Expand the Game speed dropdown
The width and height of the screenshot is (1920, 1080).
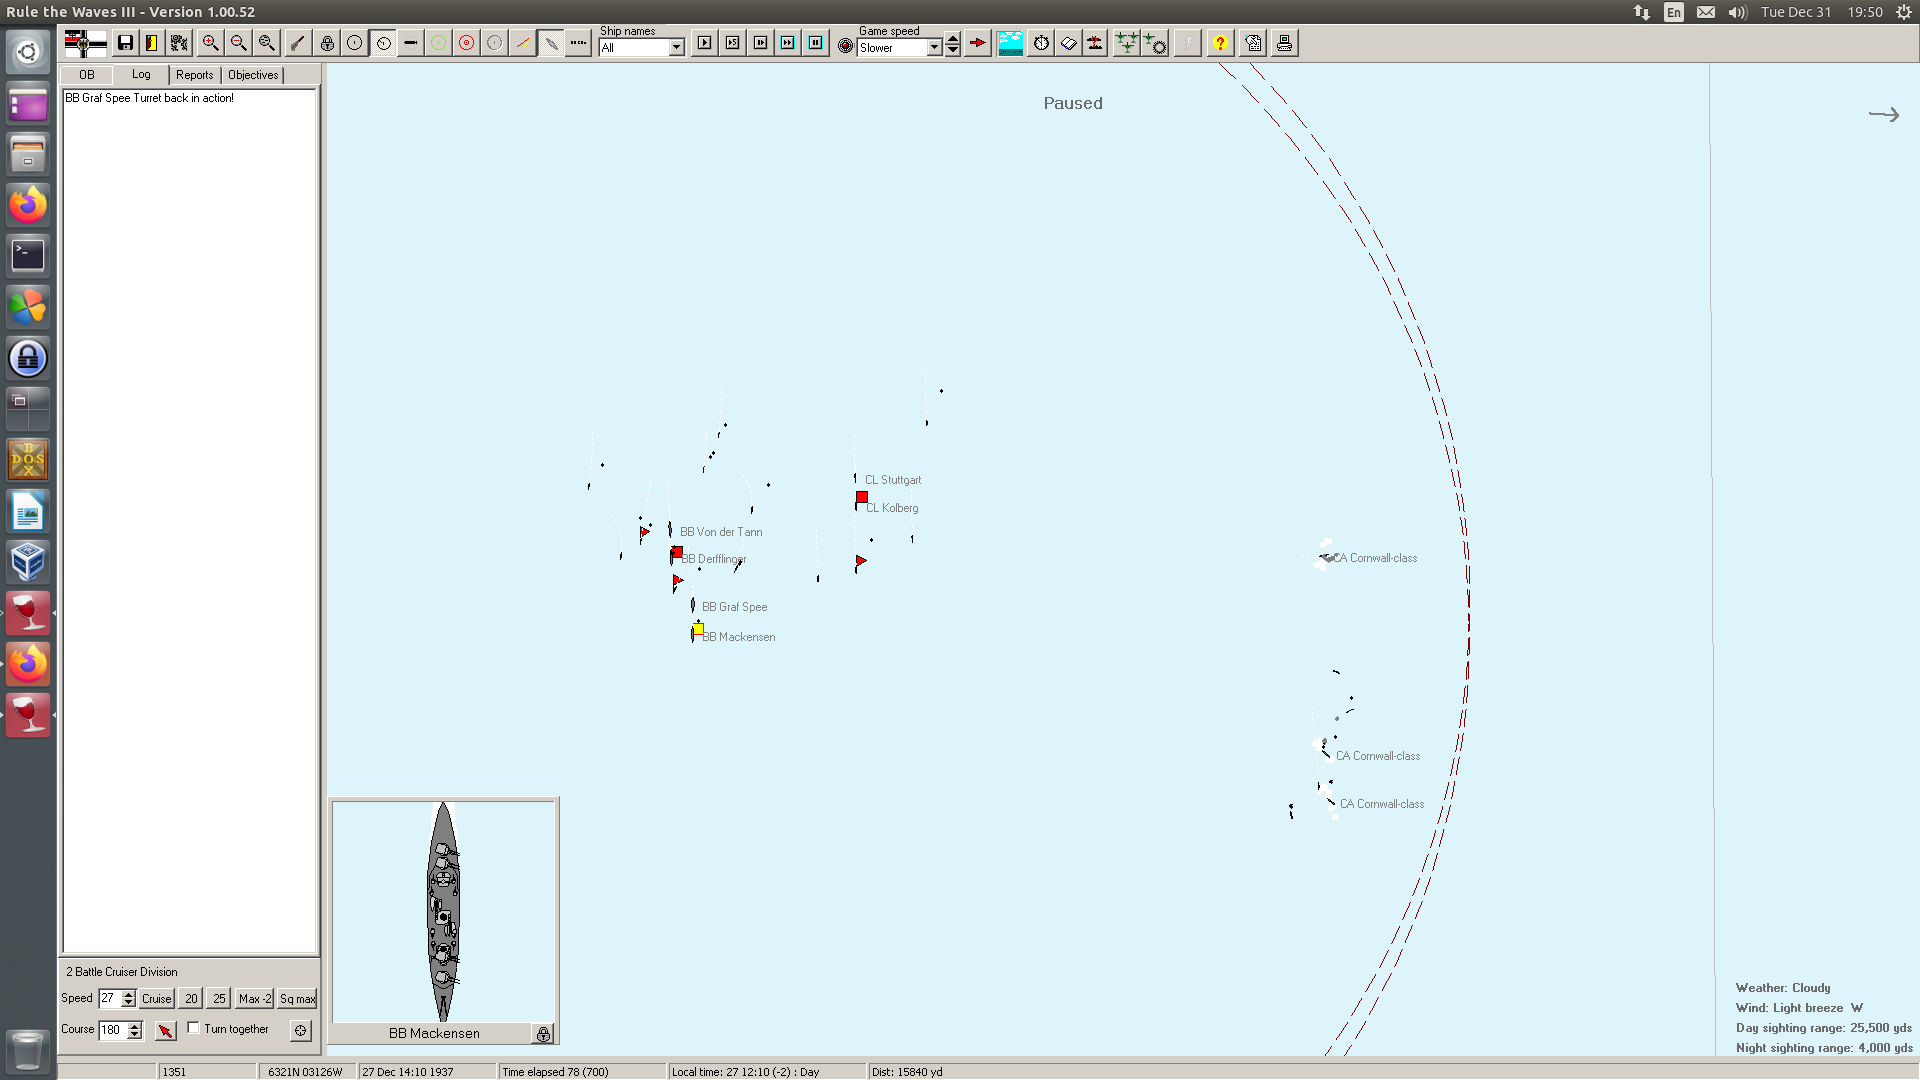tap(934, 48)
